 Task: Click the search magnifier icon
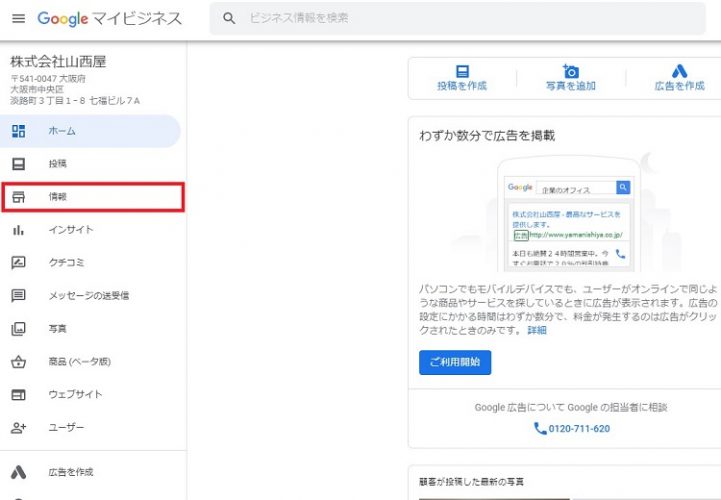coord(229,18)
